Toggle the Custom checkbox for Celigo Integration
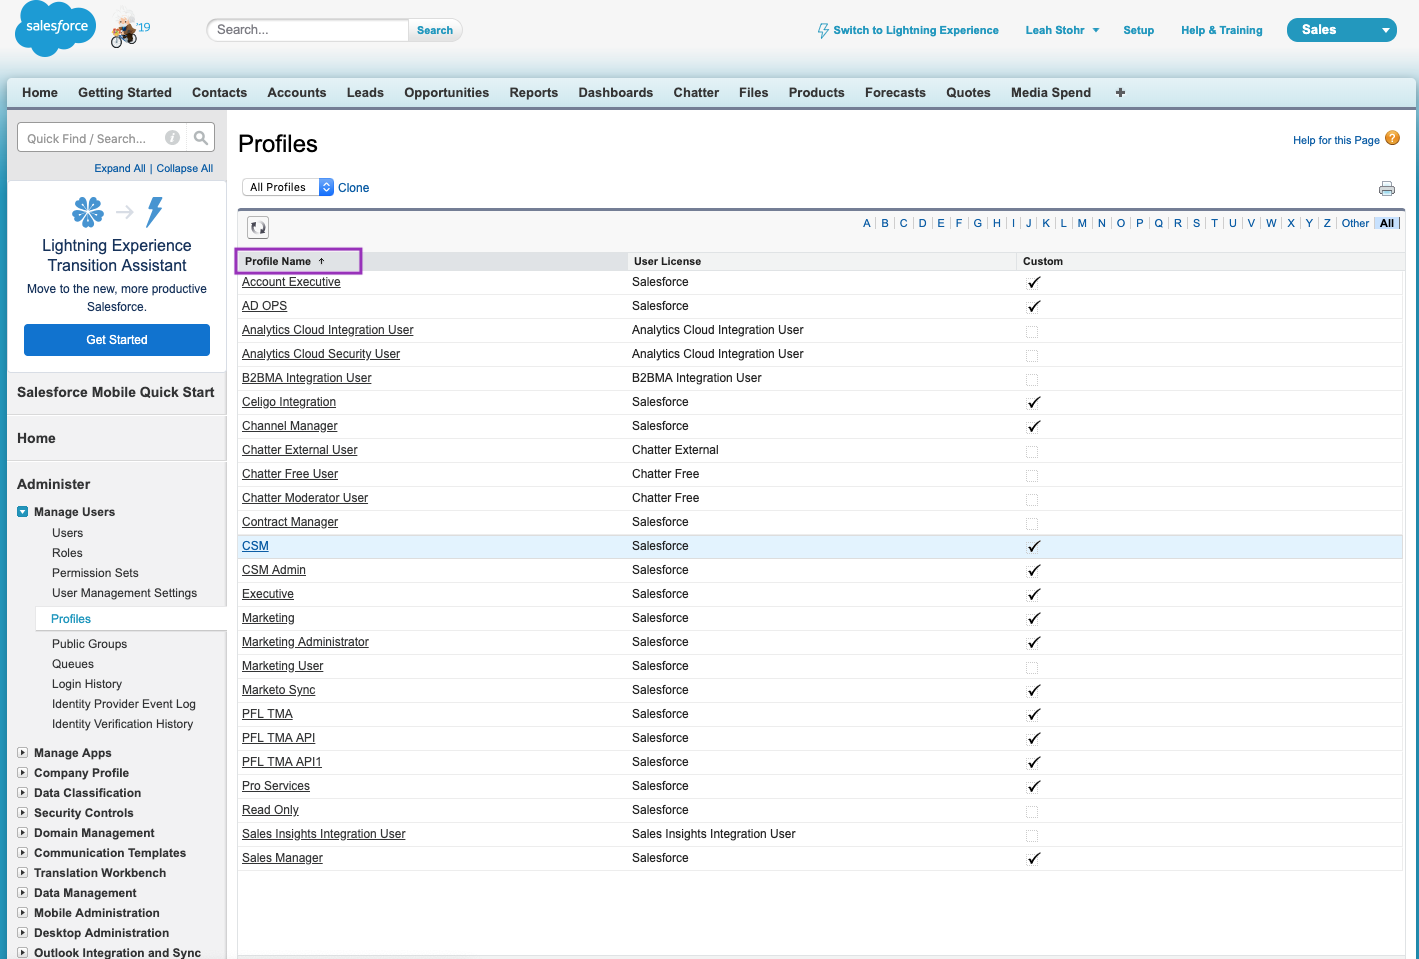 pyautogui.click(x=1033, y=402)
